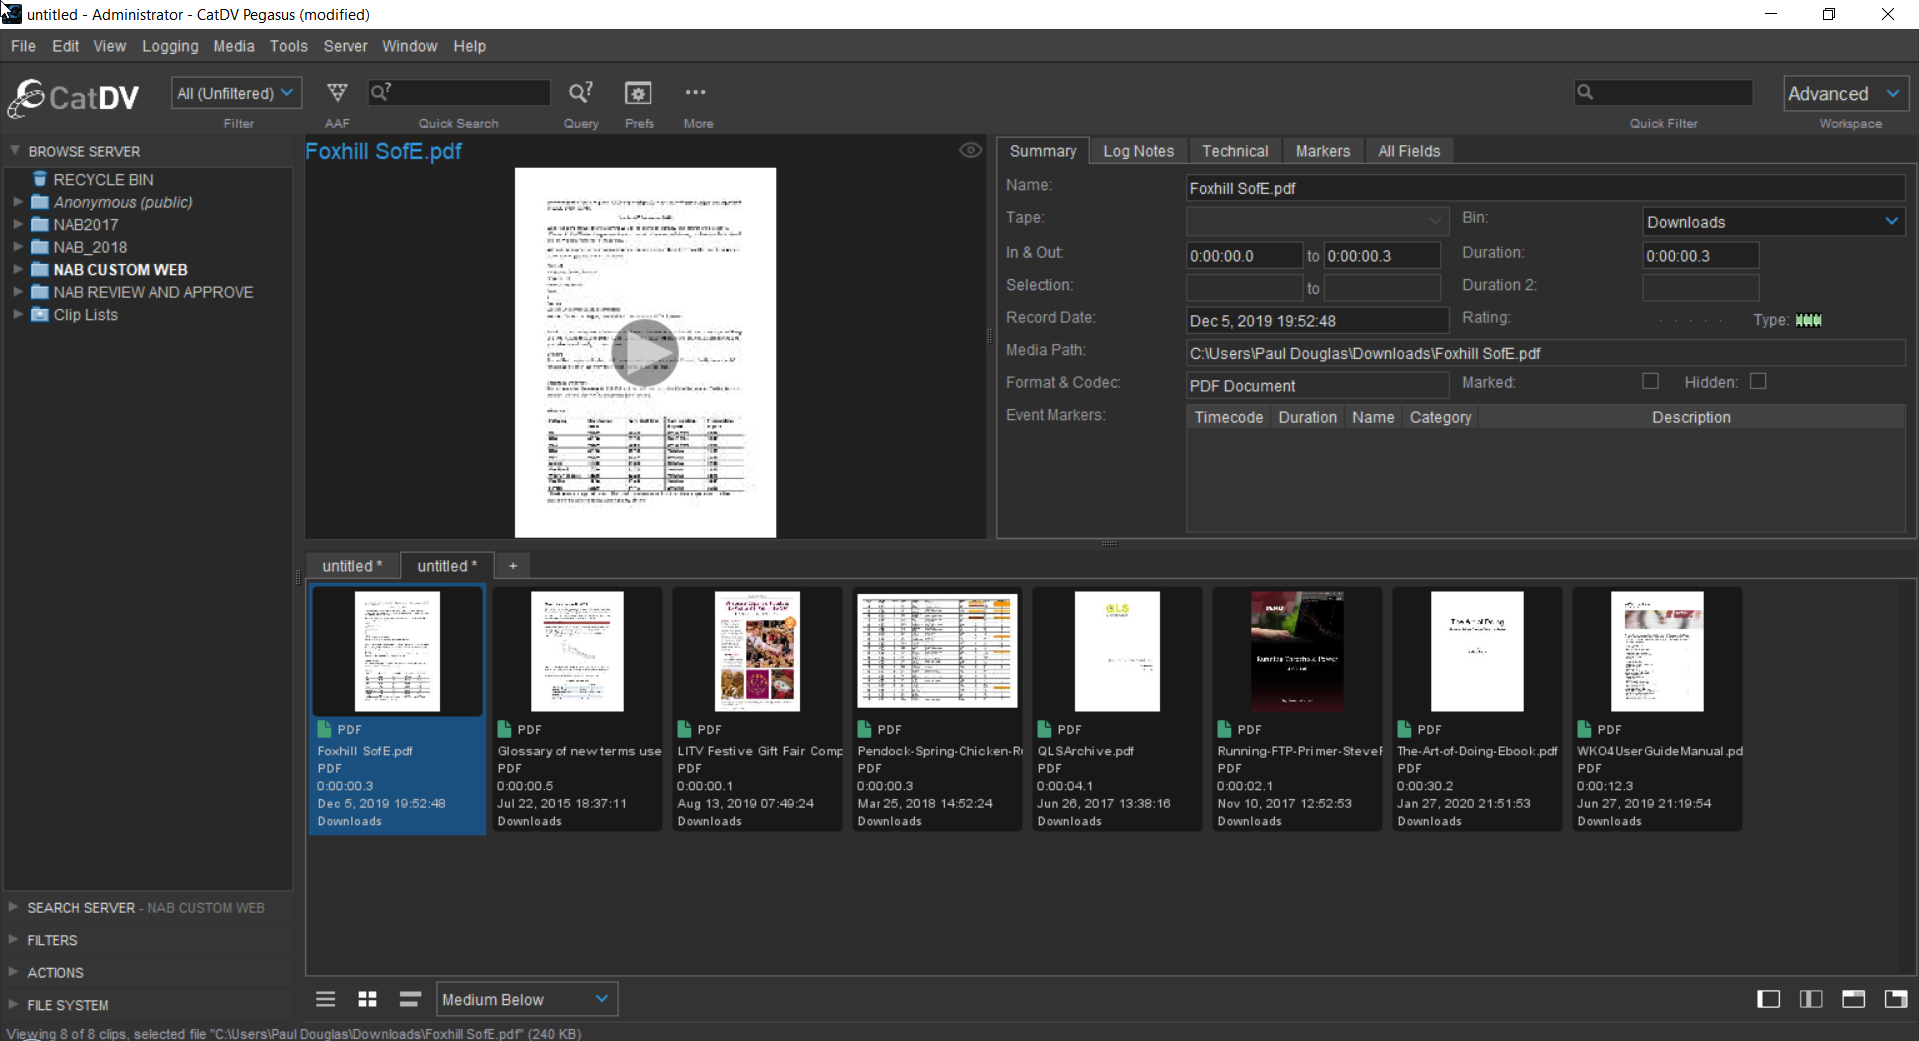The image size is (1919, 1041).
Task: Open the Bin Downloads dropdown
Action: pyautogui.click(x=1773, y=222)
